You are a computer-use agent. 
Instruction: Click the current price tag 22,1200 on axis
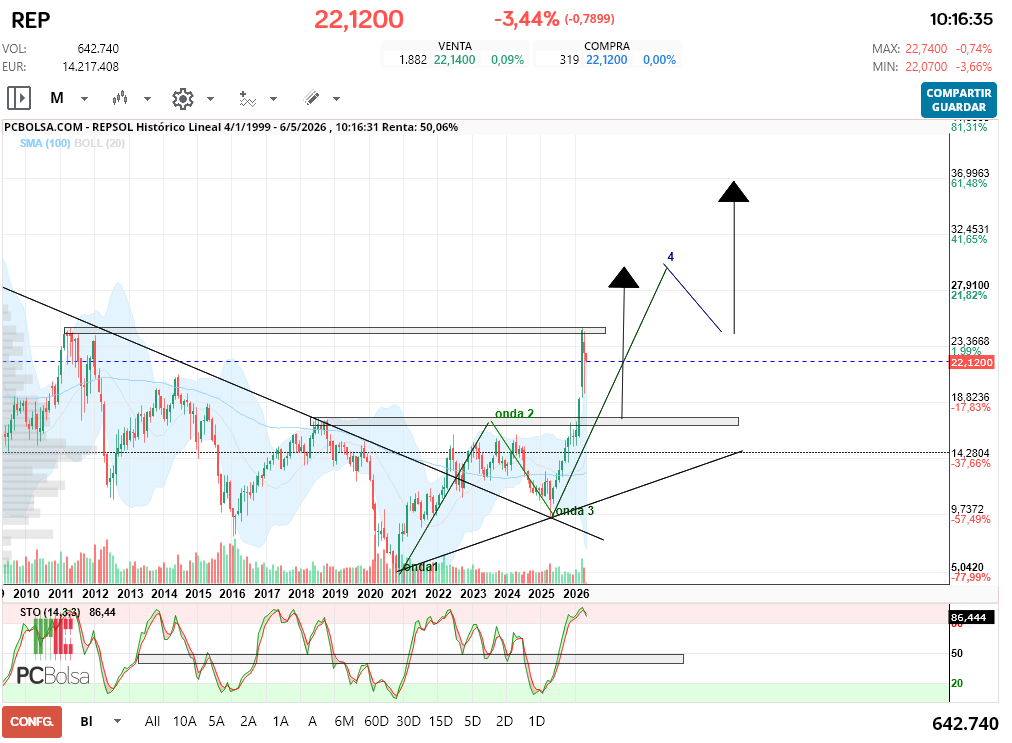[x=972, y=363]
